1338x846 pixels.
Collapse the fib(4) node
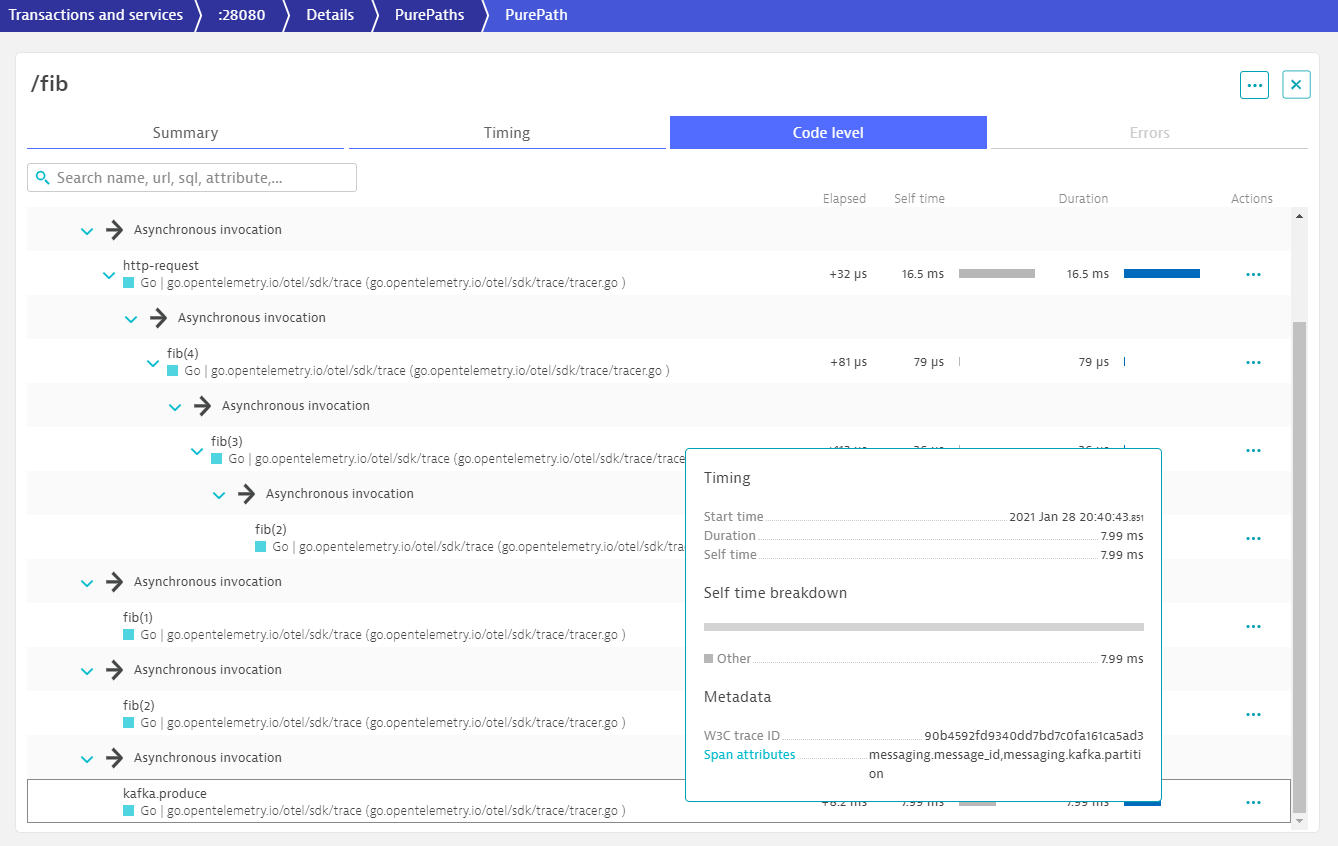click(153, 363)
